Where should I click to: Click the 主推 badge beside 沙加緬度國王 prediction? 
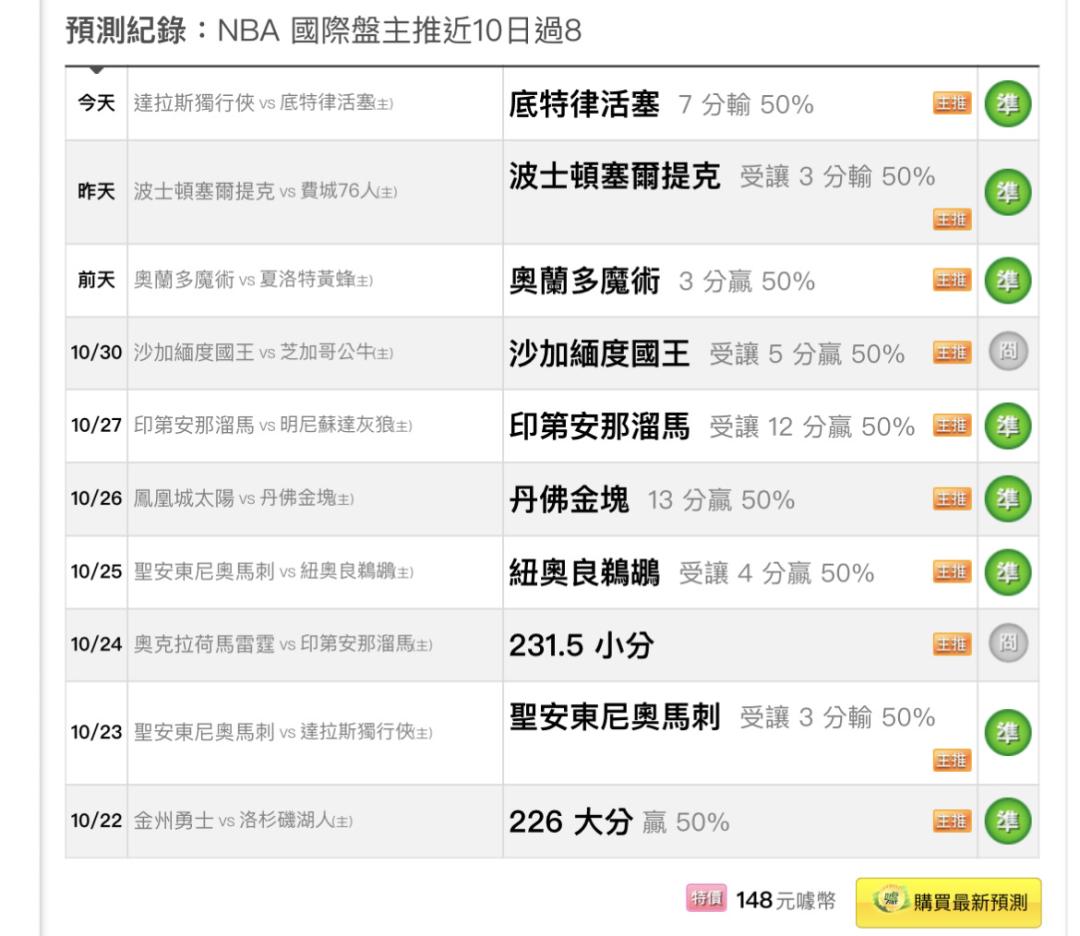tap(952, 352)
